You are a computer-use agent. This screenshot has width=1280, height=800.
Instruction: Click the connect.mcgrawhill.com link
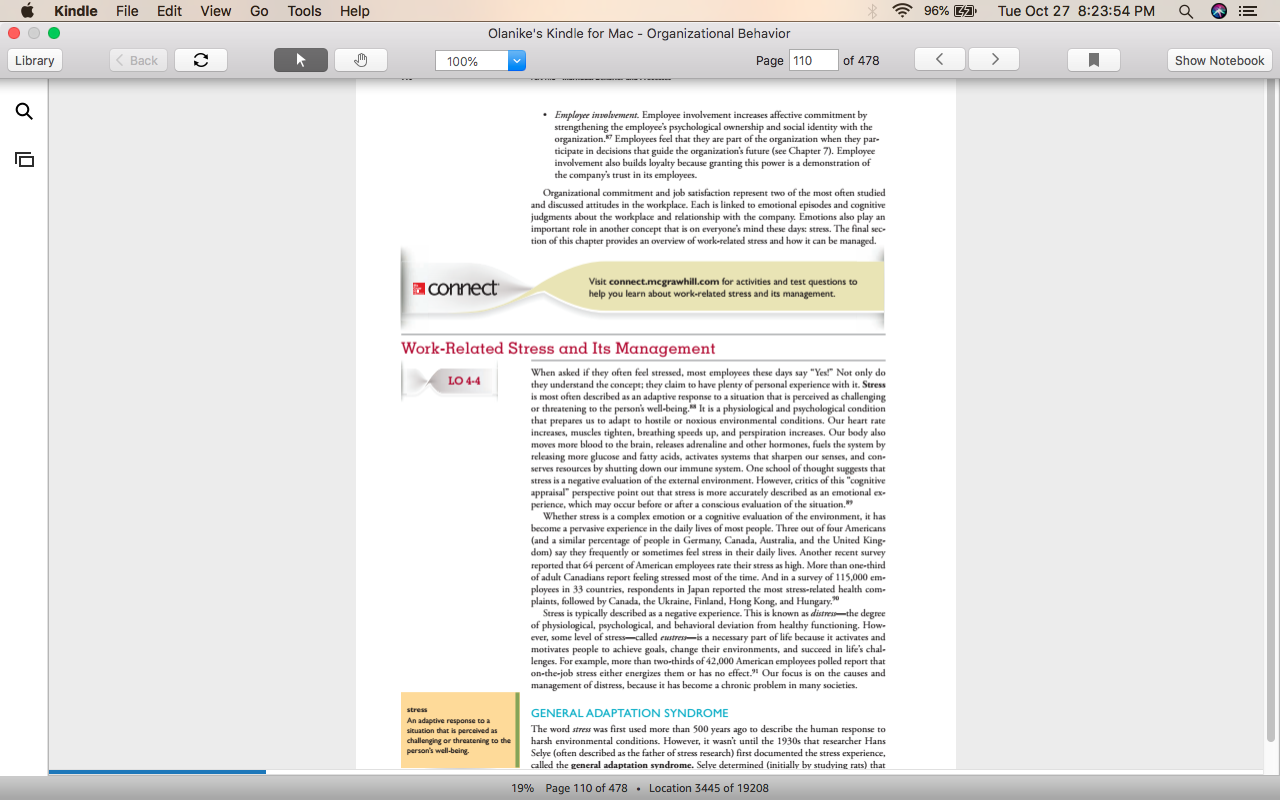[x=664, y=282]
